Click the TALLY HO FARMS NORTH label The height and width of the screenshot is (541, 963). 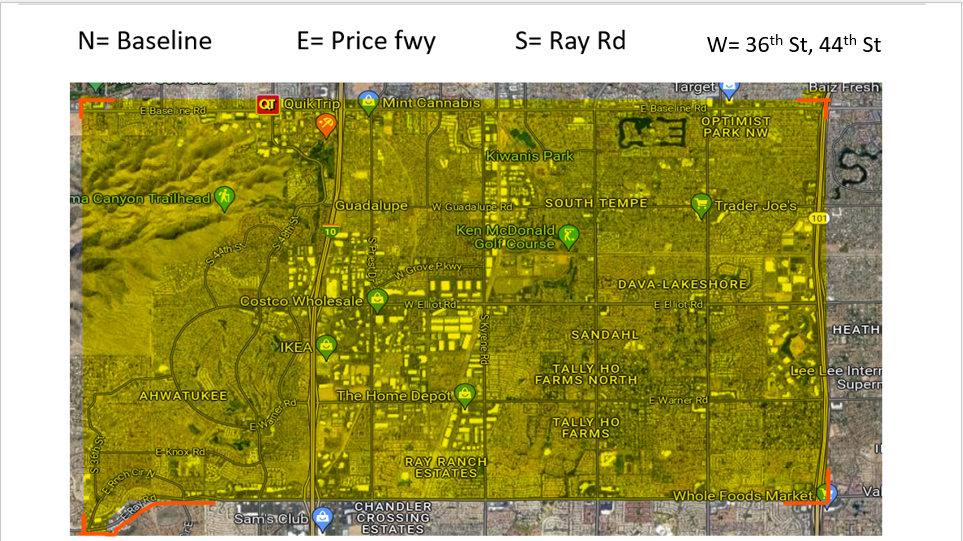pyautogui.click(x=586, y=374)
